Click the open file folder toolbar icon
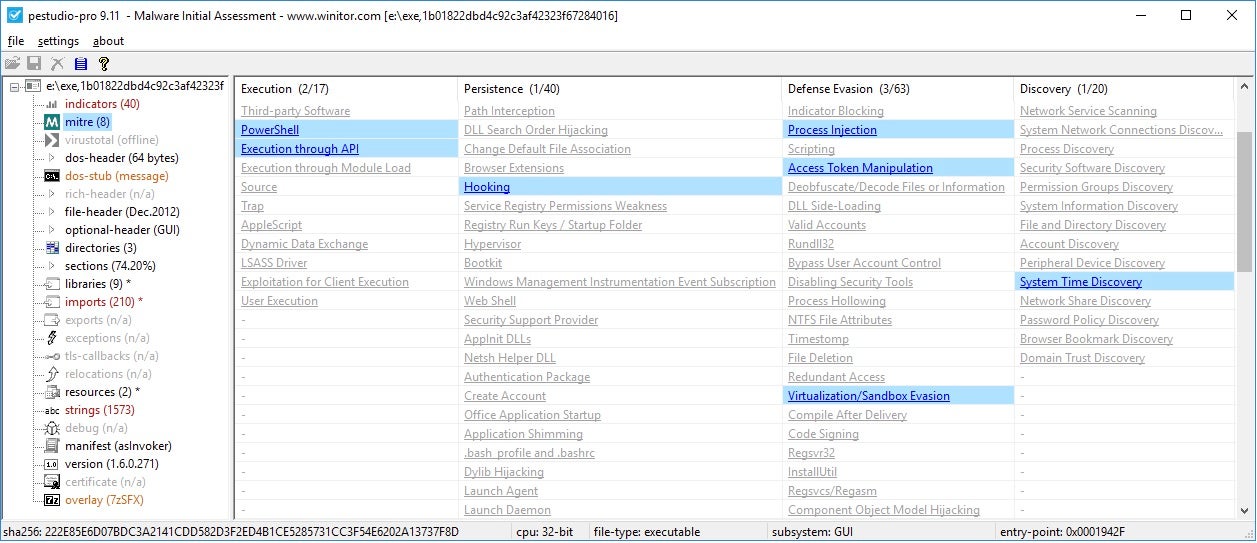 pyautogui.click(x=12, y=64)
